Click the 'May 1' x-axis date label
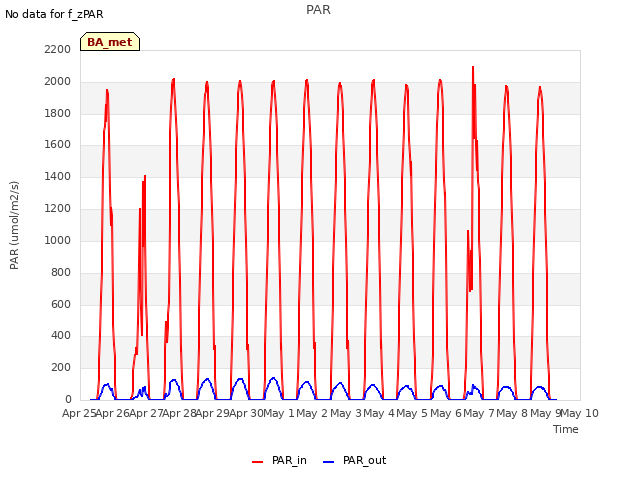This screenshot has height=480, width=640. pos(279,413)
